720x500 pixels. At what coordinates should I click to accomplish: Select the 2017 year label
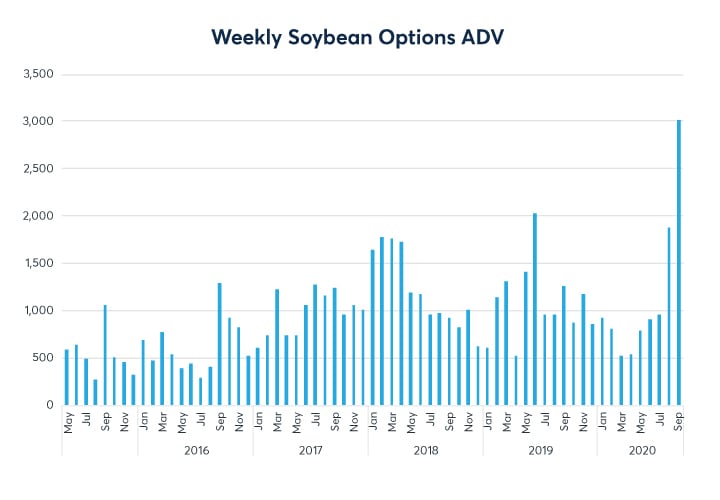pyautogui.click(x=311, y=450)
